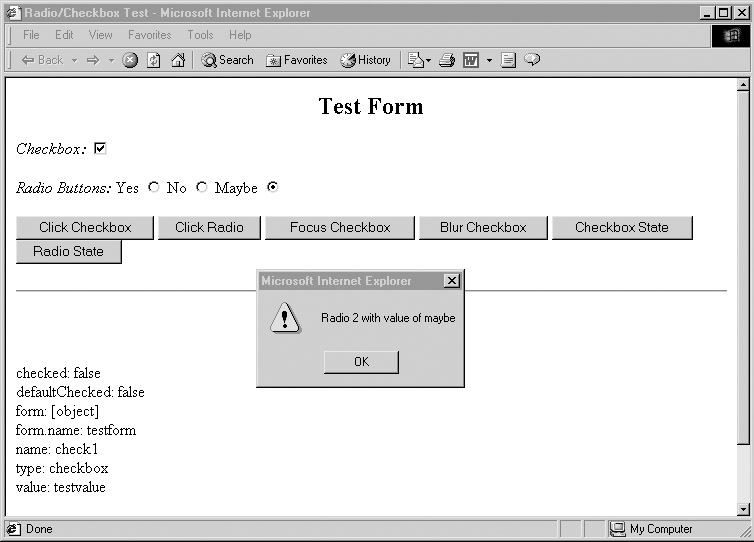Toggle the Checkbox form field

[100, 148]
